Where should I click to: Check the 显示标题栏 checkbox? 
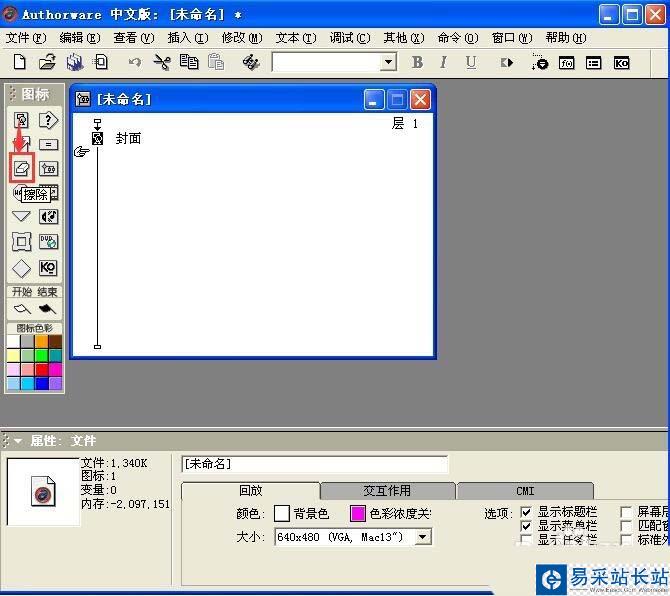click(526, 512)
